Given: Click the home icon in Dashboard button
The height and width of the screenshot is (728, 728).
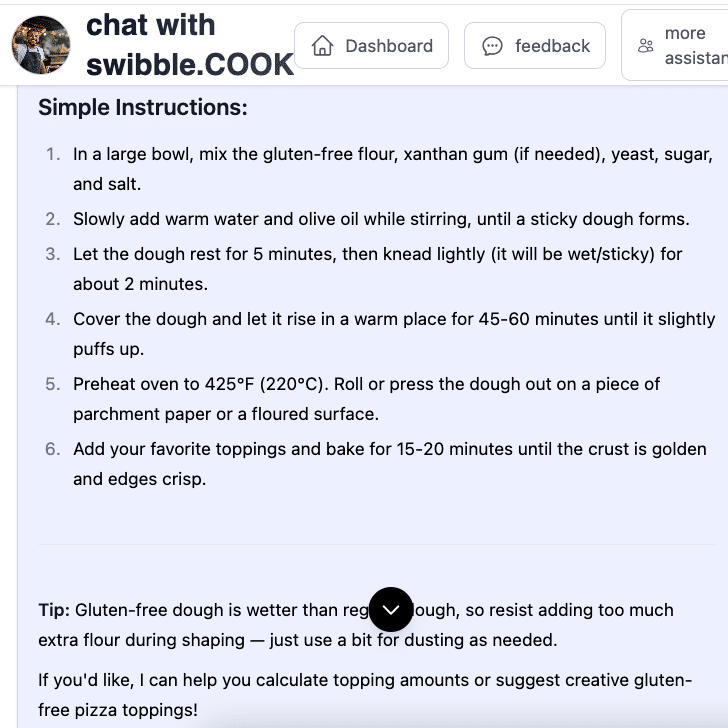Looking at the screenshot, I should tap(322, 46).
